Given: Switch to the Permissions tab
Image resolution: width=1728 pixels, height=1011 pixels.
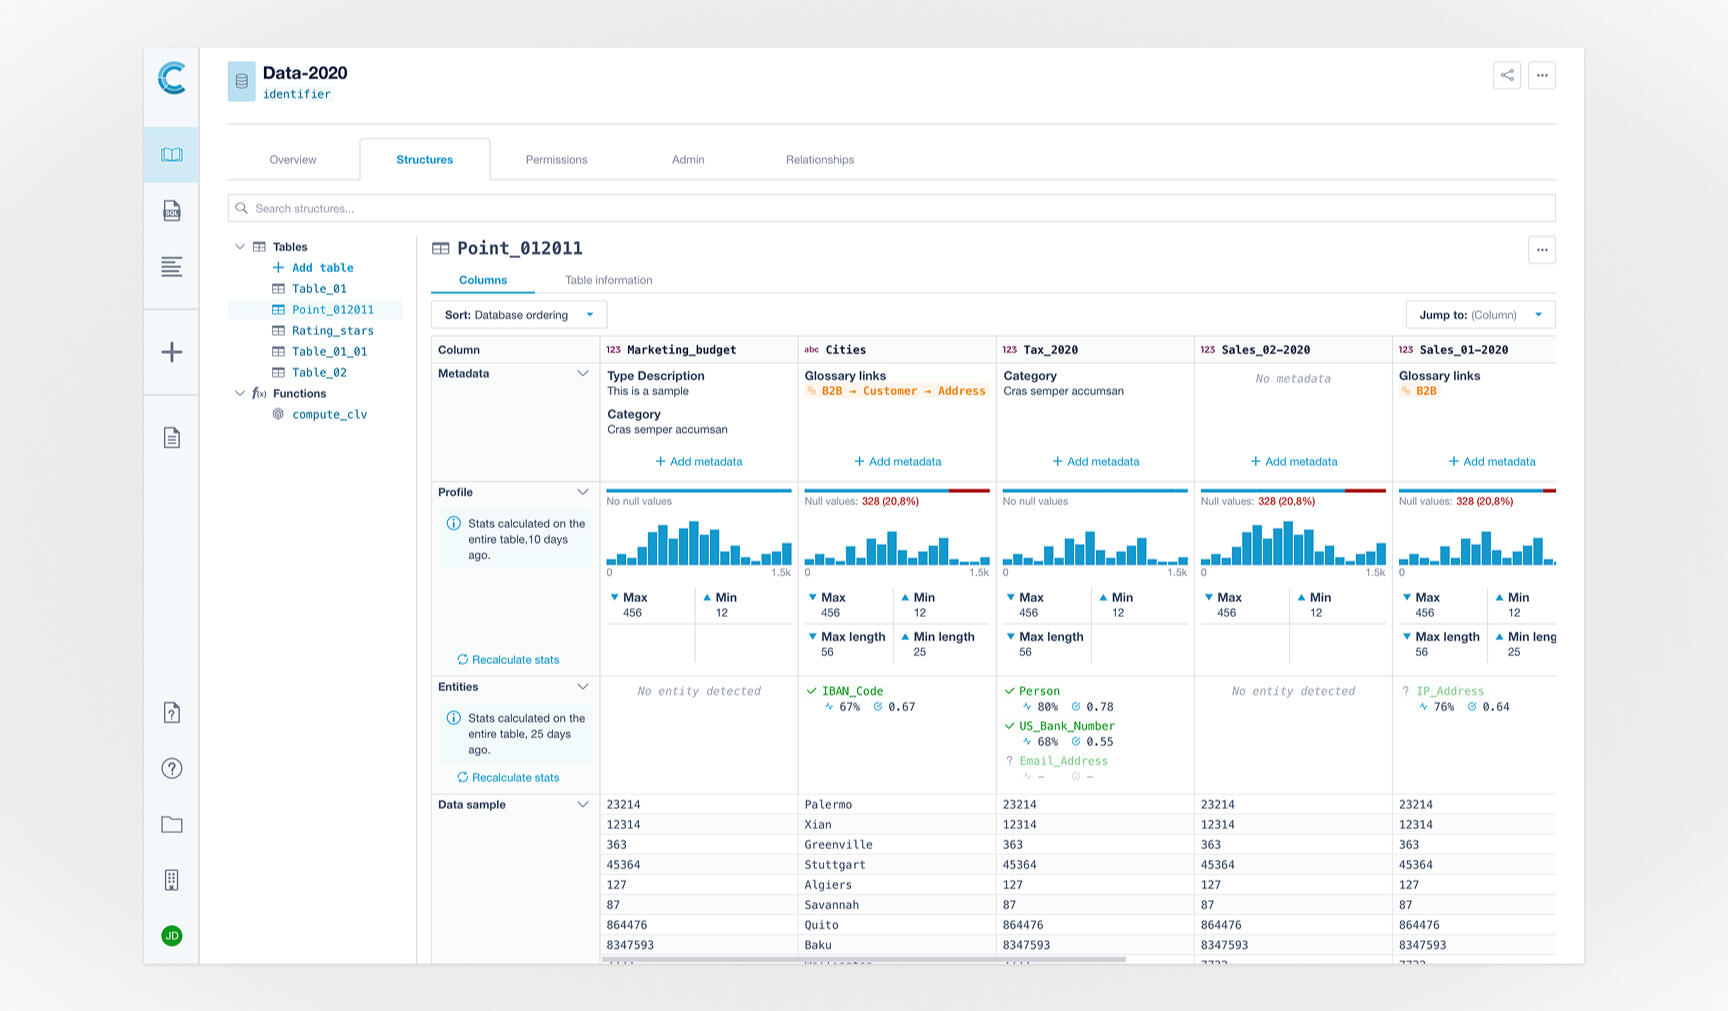Looking at the screenshot, I should coord(556,160).
